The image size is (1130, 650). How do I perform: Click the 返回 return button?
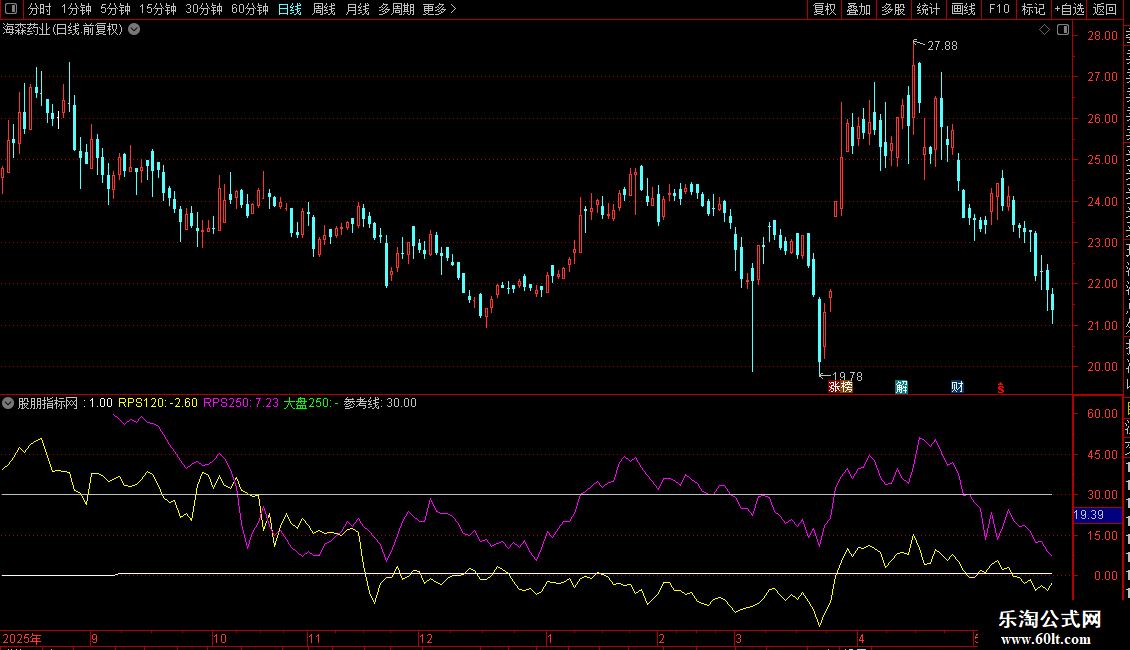coord(1104,9)
